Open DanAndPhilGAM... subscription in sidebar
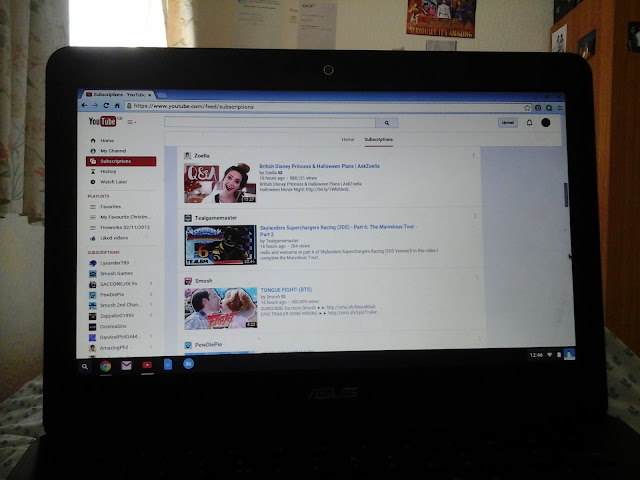 coord(121,337)
